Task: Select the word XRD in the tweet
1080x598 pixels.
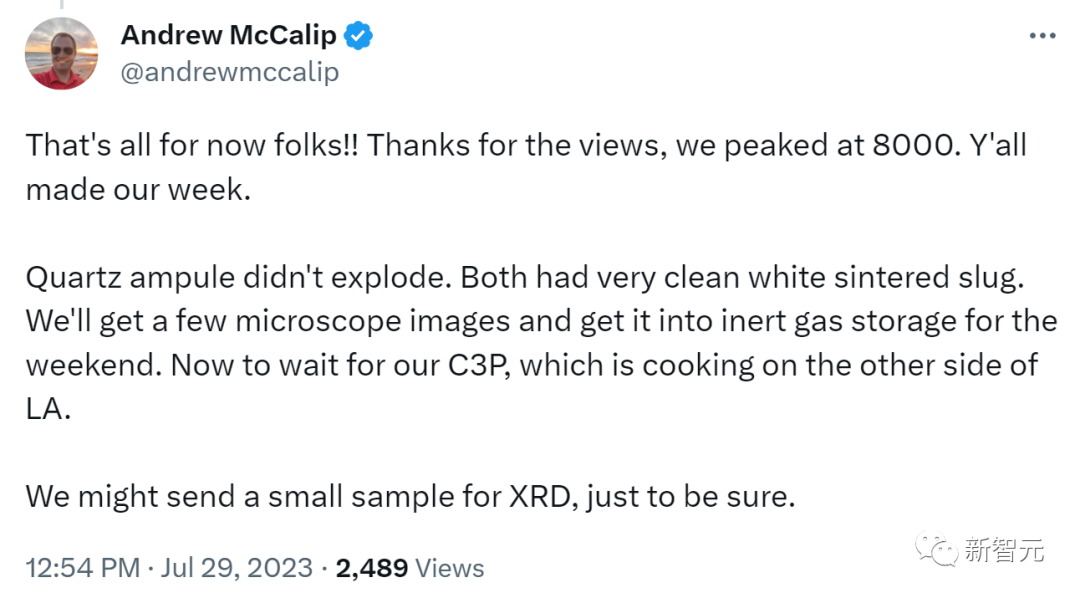Action: tap(535, 495)
